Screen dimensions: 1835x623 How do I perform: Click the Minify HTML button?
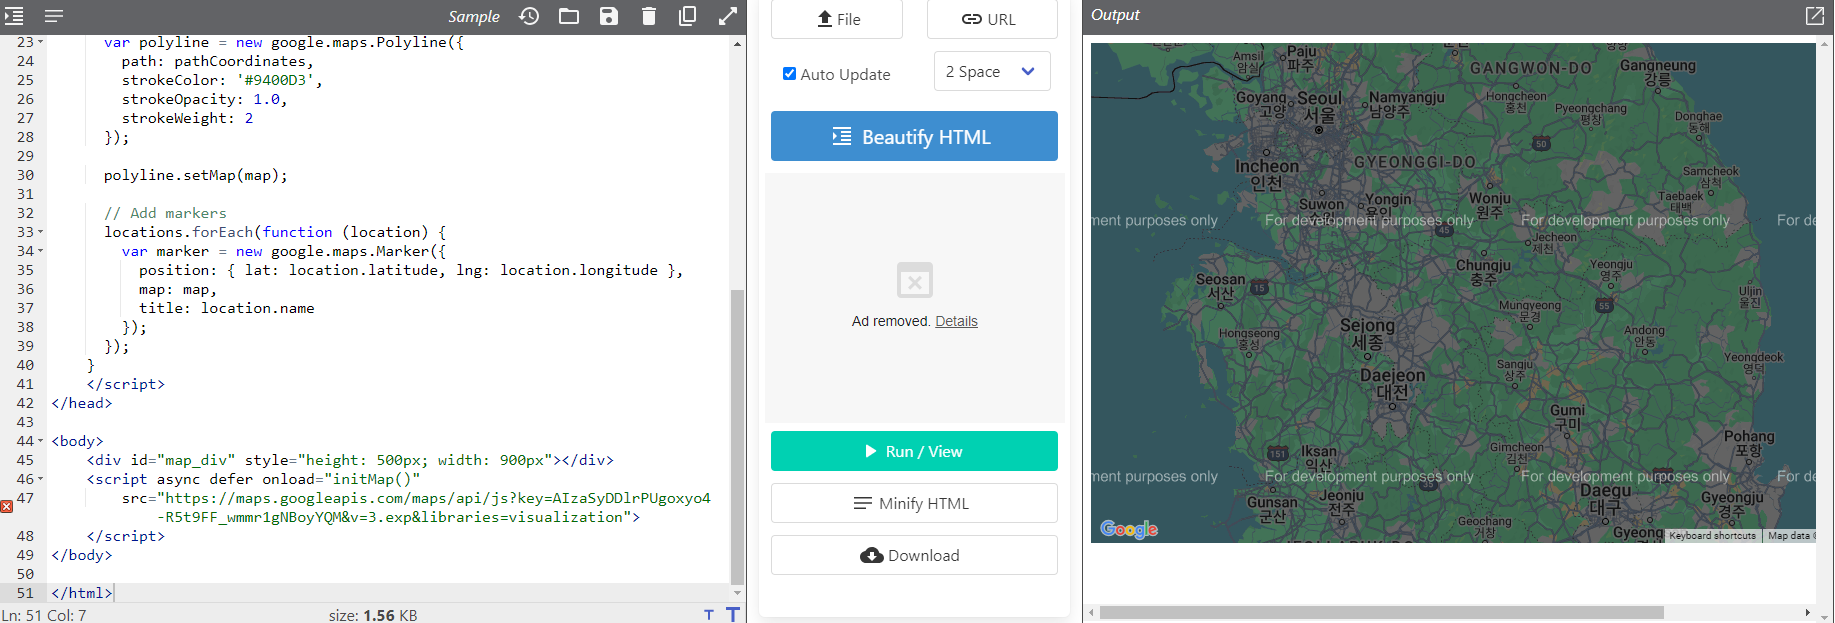(914, 503)
